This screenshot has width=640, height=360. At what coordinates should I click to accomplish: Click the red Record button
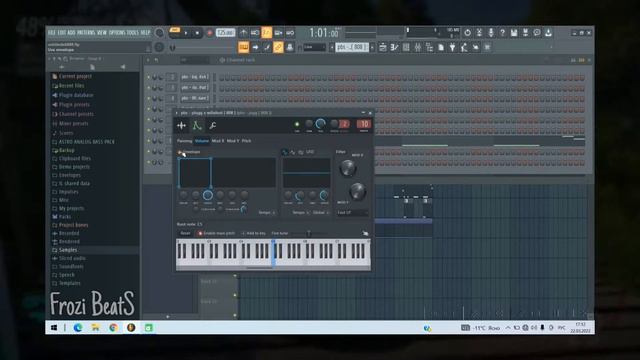[210, 33]
